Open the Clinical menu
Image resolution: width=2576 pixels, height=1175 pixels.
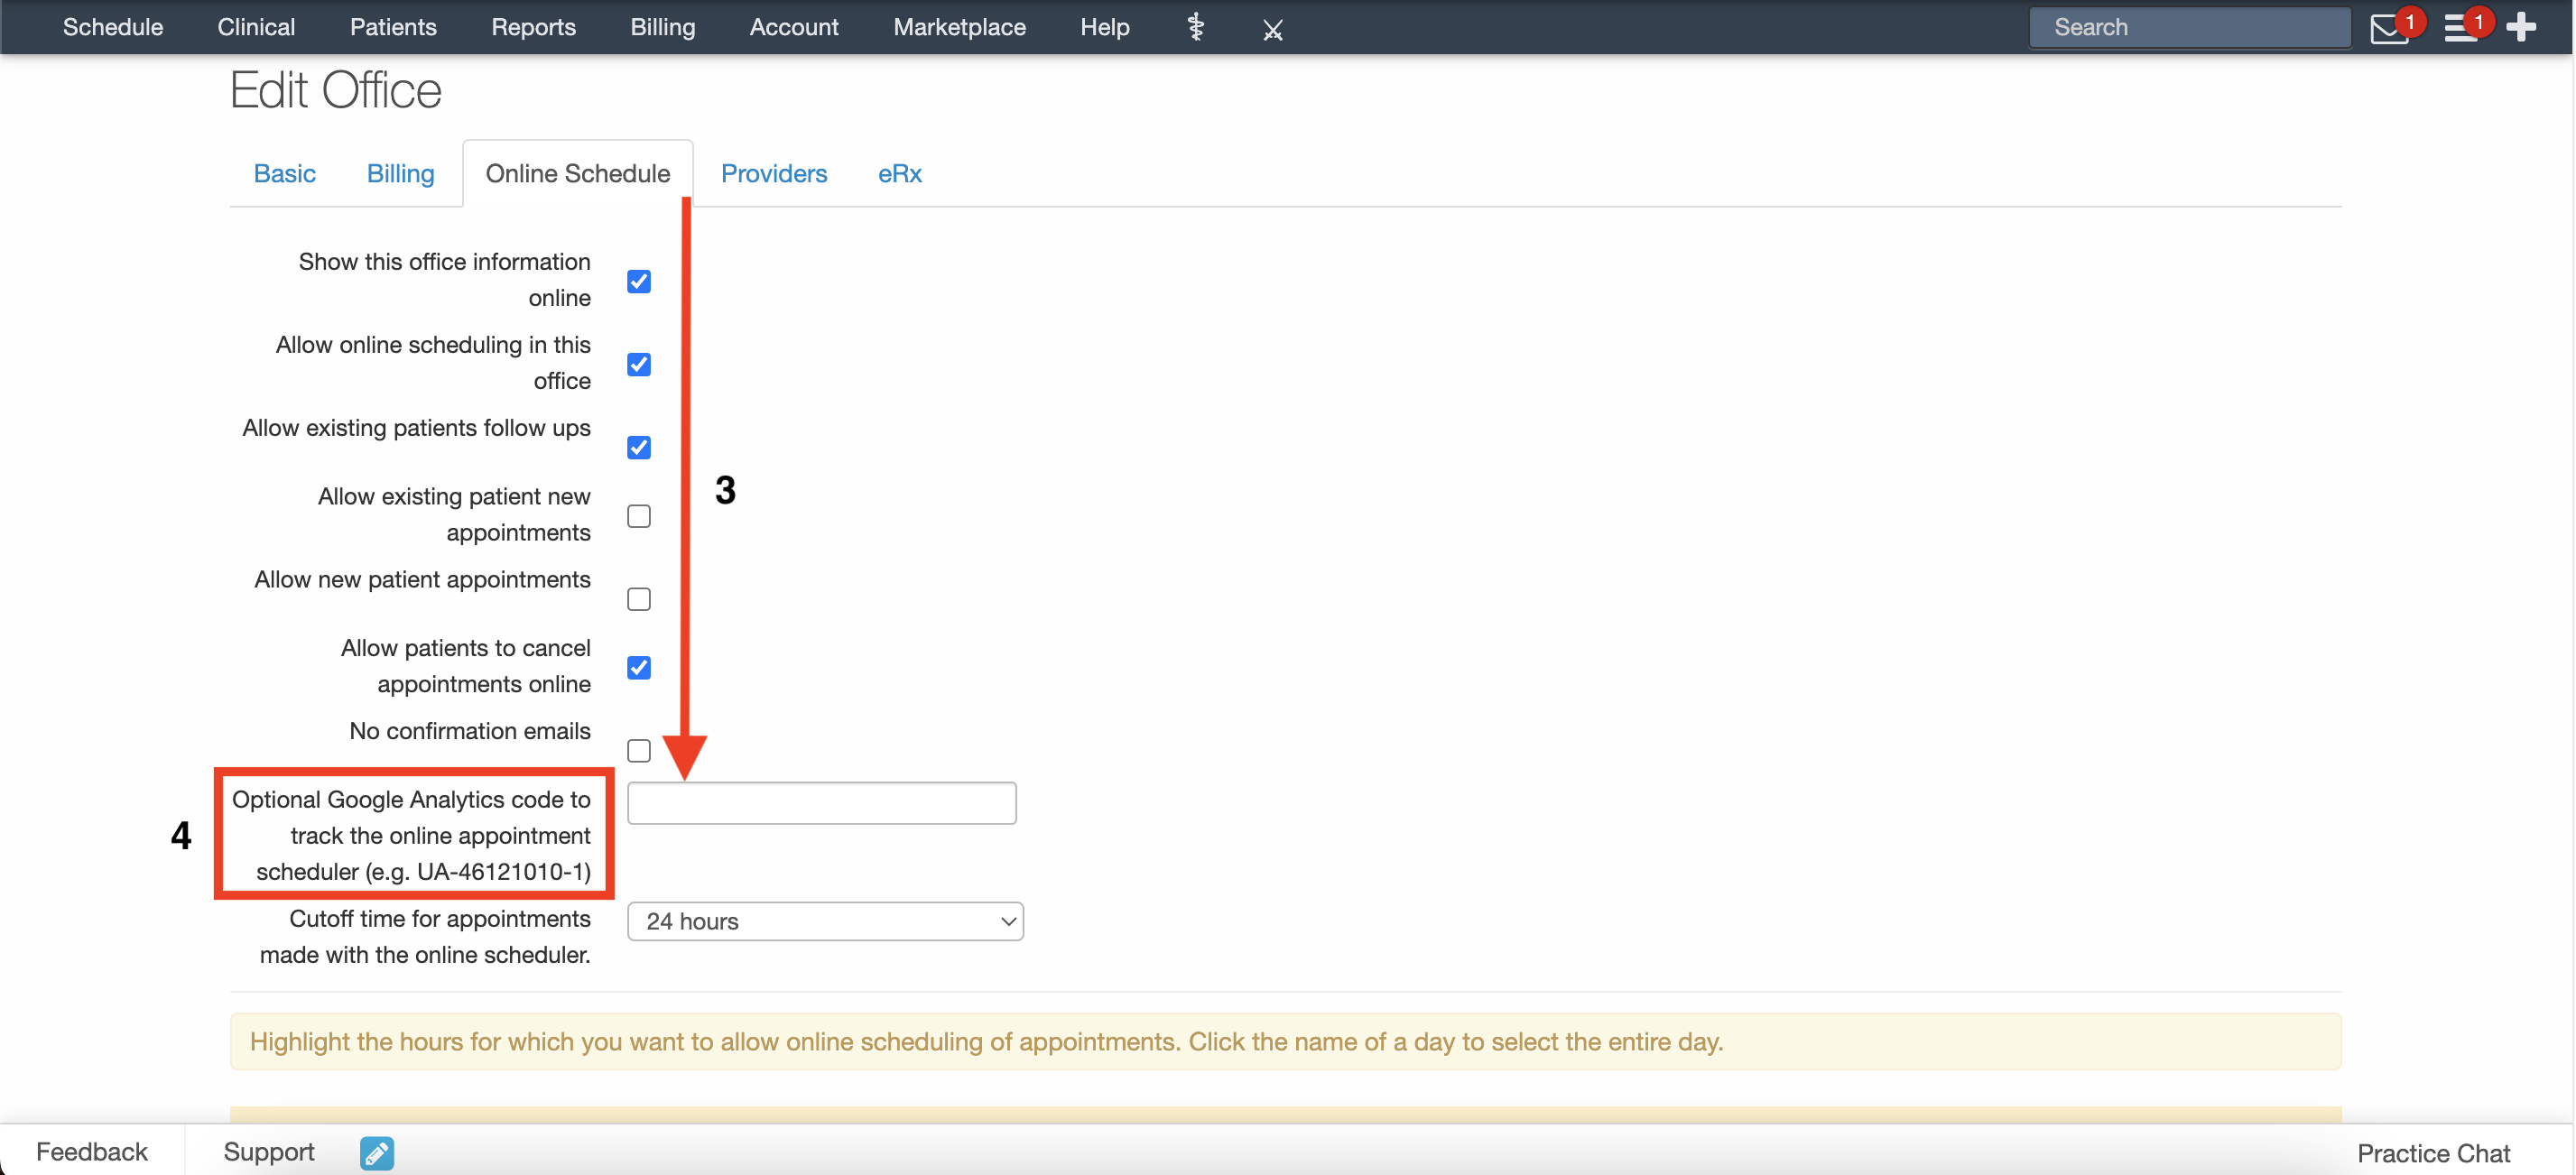pyautogui.click(x=256, y=27)
